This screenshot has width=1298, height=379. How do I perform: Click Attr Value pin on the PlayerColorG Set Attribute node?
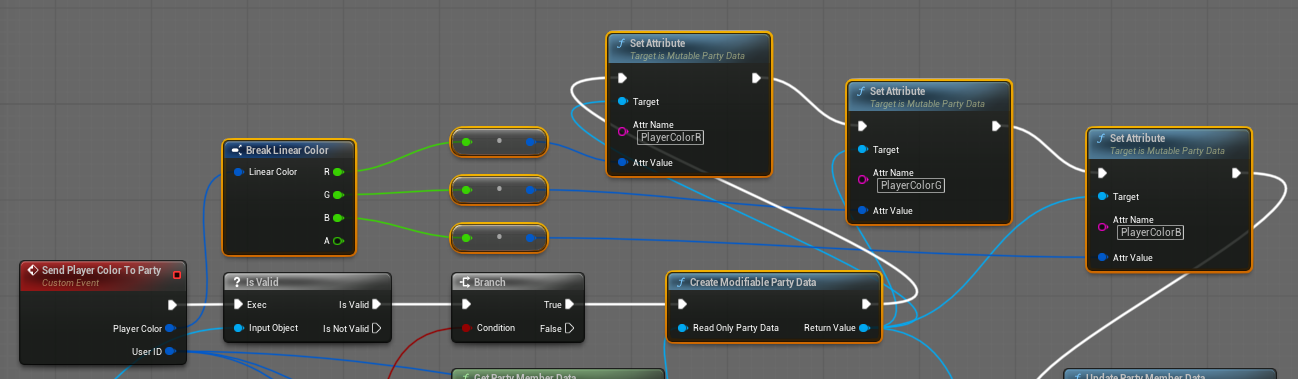click(x=862, y=210)
